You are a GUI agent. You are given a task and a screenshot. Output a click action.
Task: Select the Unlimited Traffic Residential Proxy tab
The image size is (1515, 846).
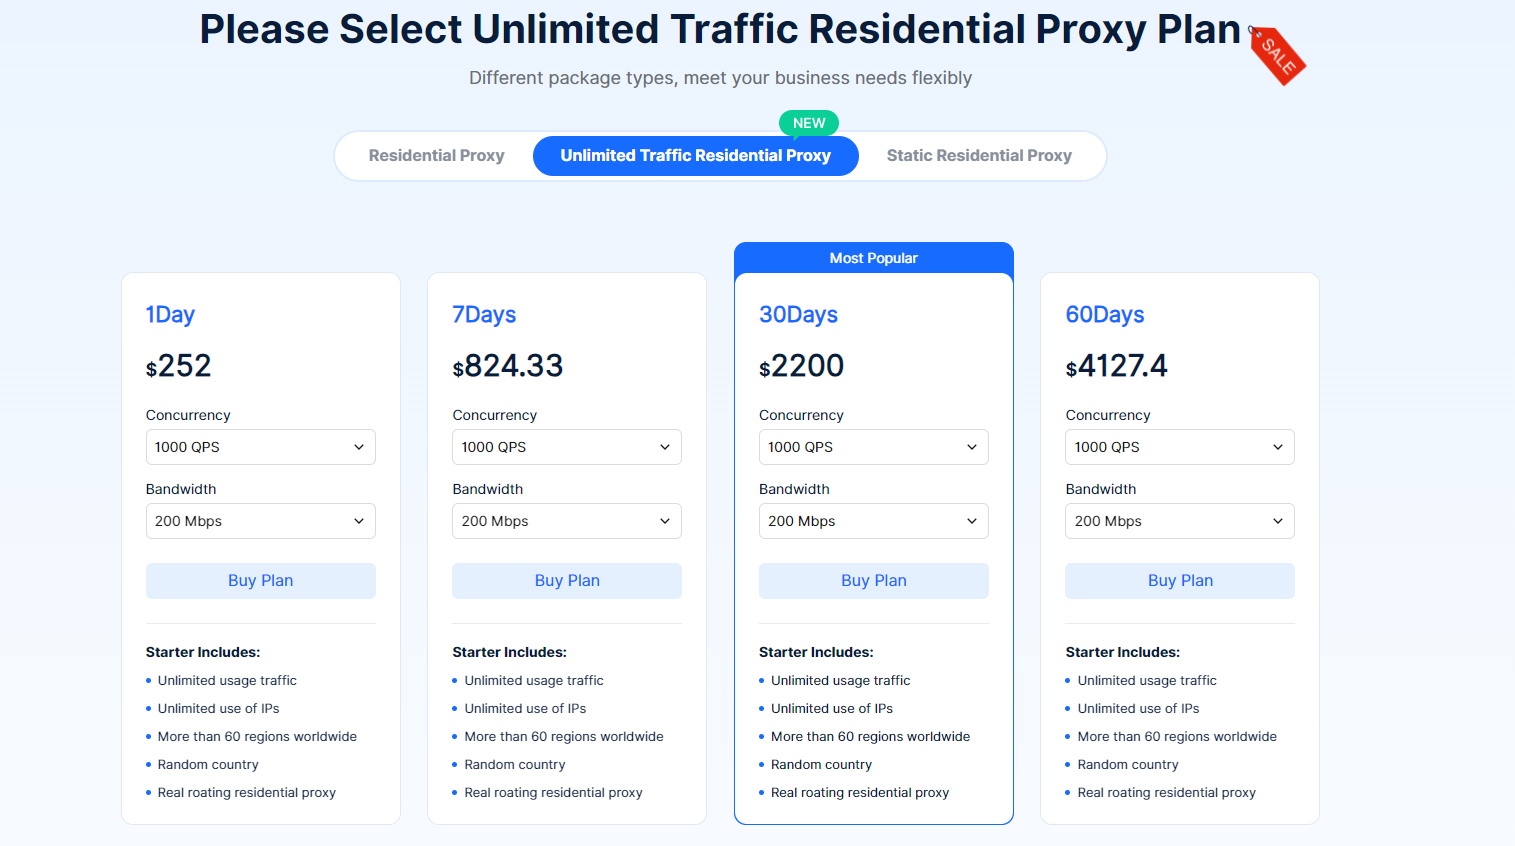[696, 156]
